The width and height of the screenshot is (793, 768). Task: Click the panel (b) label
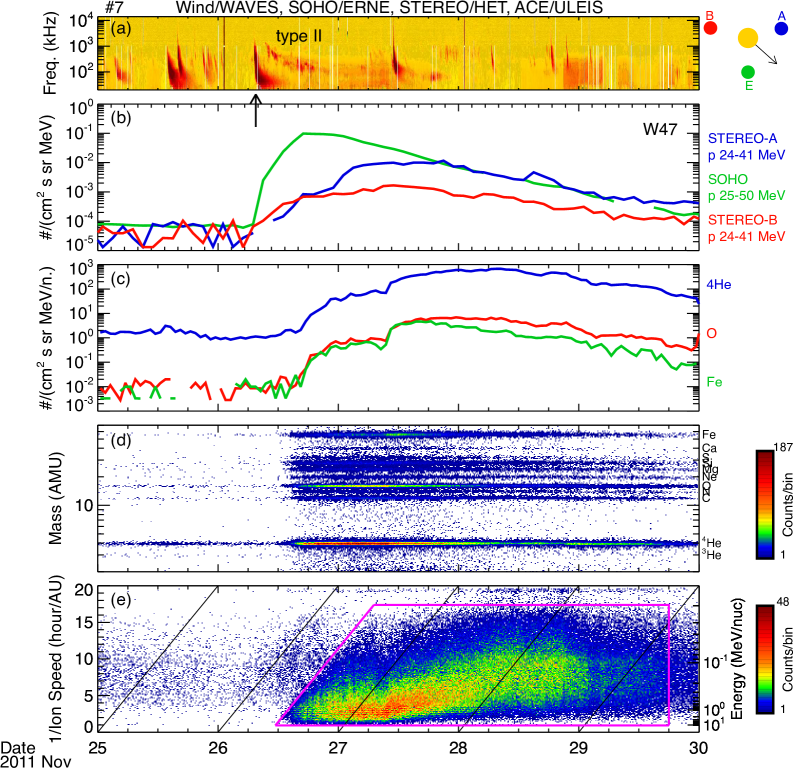click(121, 118)
